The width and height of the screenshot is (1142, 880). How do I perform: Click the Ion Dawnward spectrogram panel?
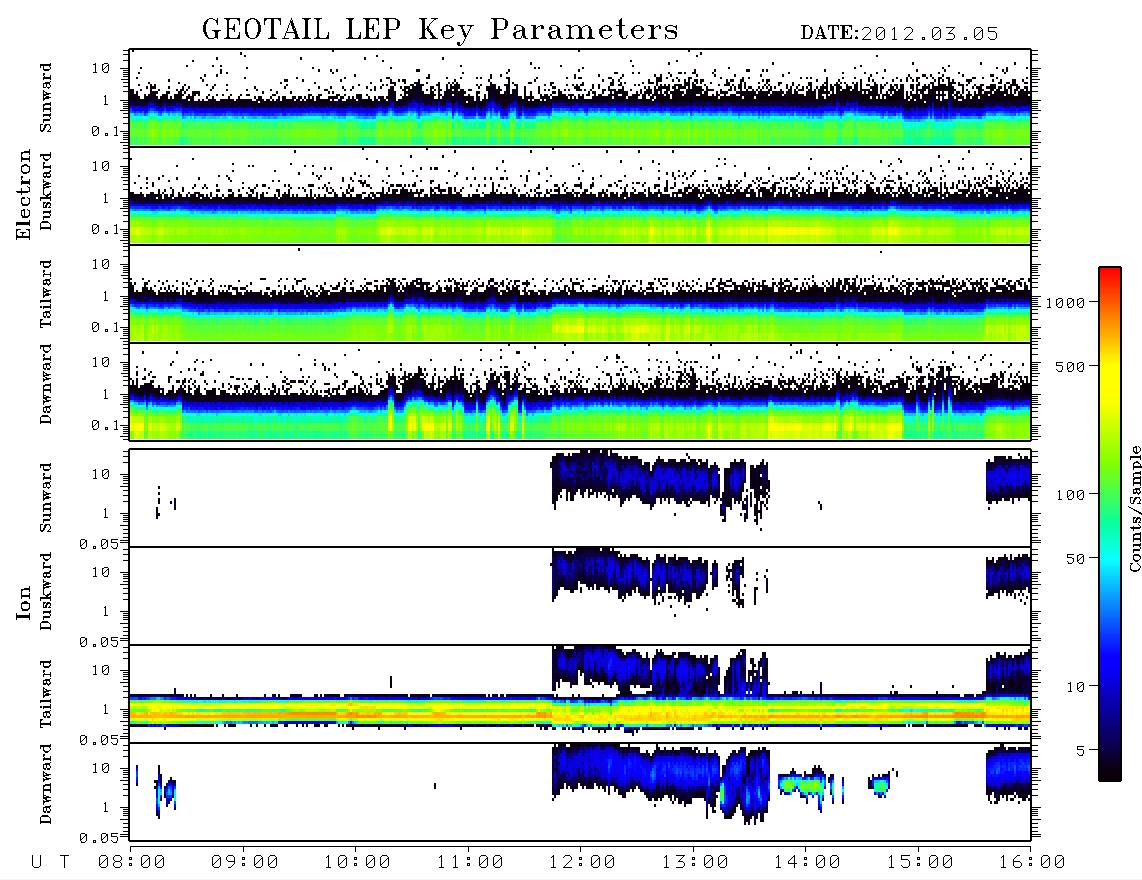tap(580, 791)
